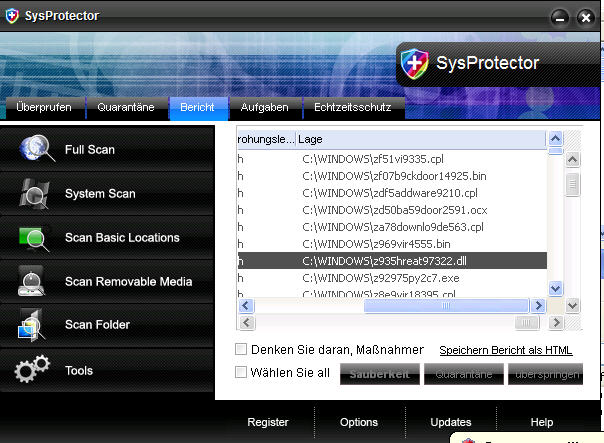Open the Überprüfen tab
The width and height of the screenshot is (604, 443).
tap(44, 107)
